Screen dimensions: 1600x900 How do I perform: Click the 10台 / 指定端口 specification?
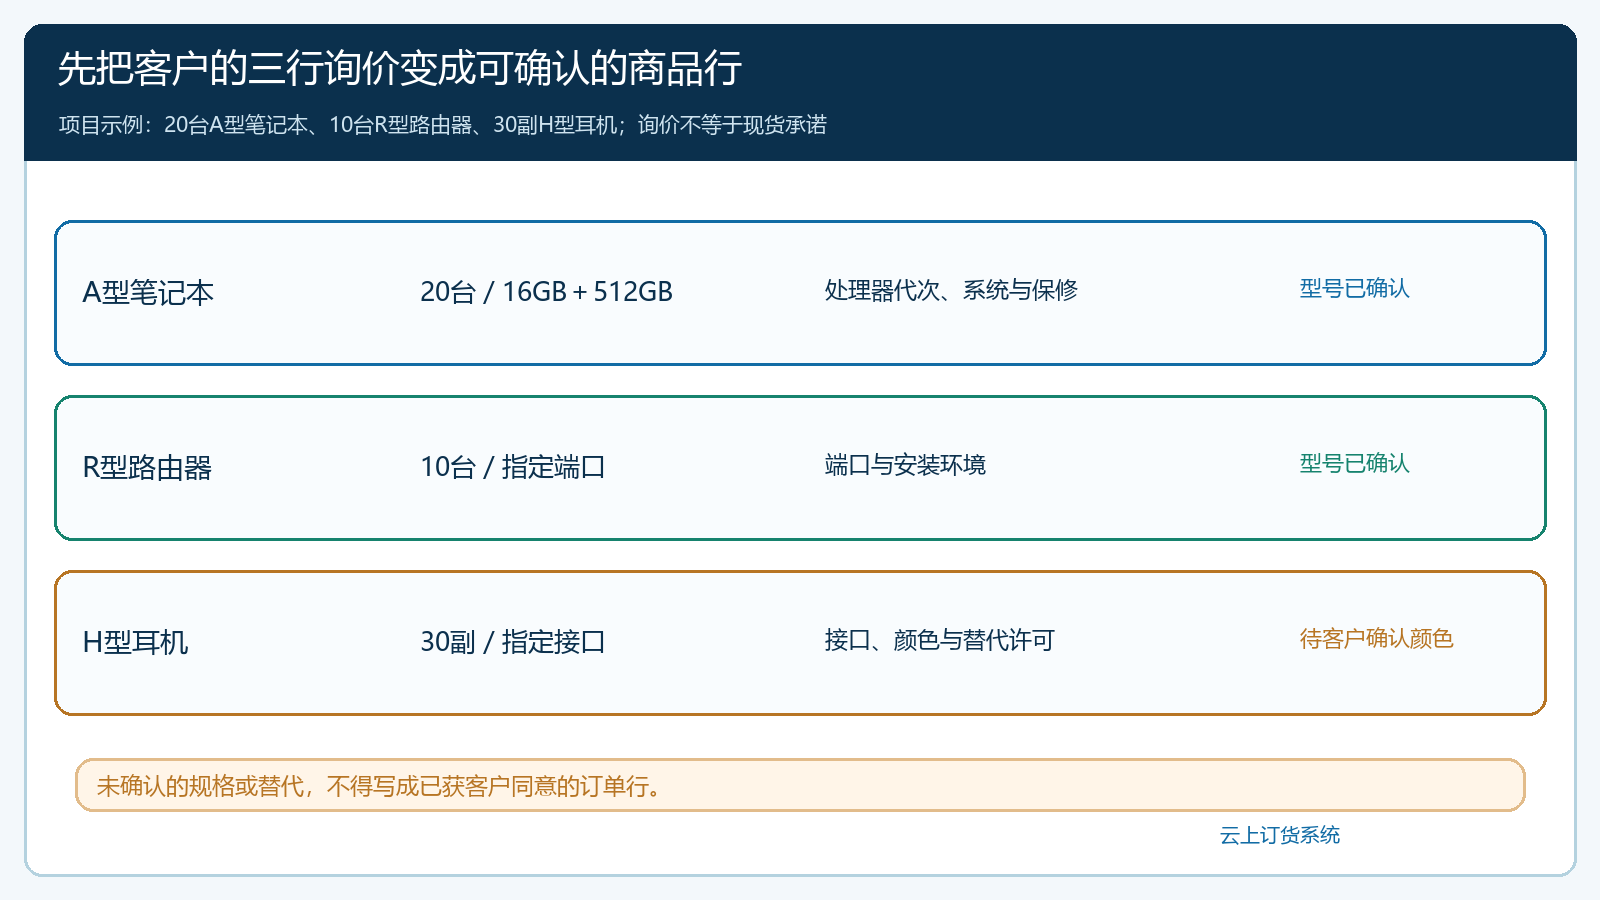(513, 467)
